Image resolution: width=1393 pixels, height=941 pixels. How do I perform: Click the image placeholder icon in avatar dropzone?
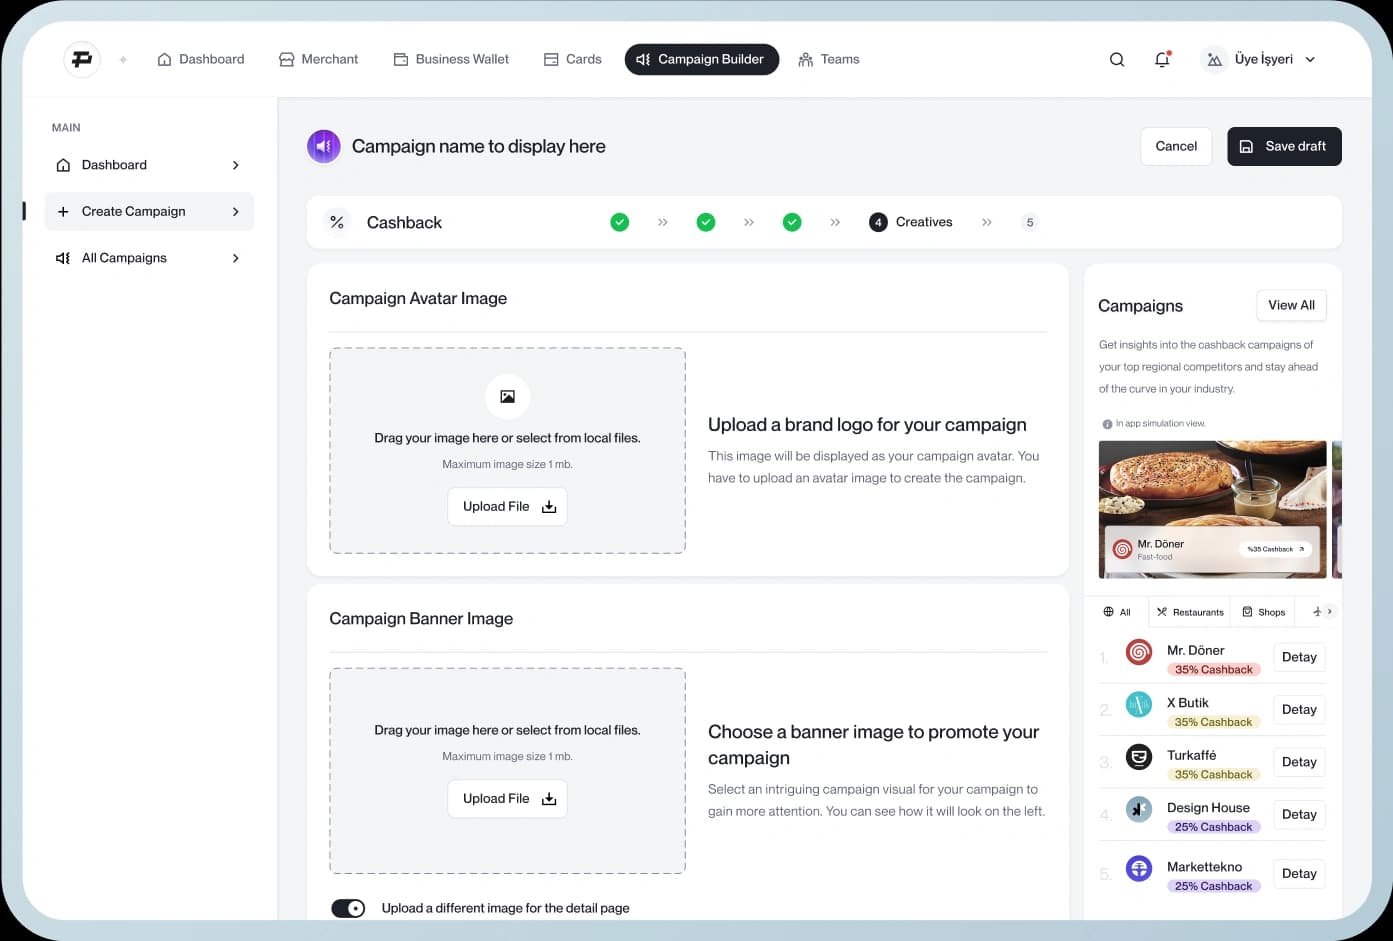point(507,396)
